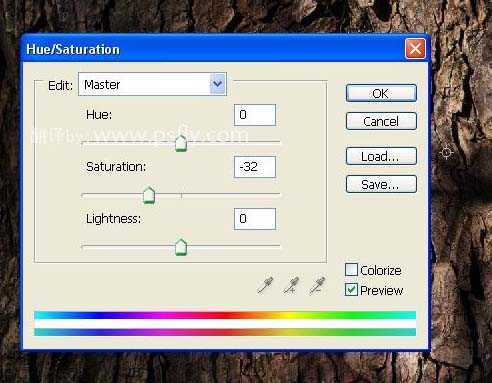Click the Saturation slider handle
The image size is (492, 383).
coord(149,195)
